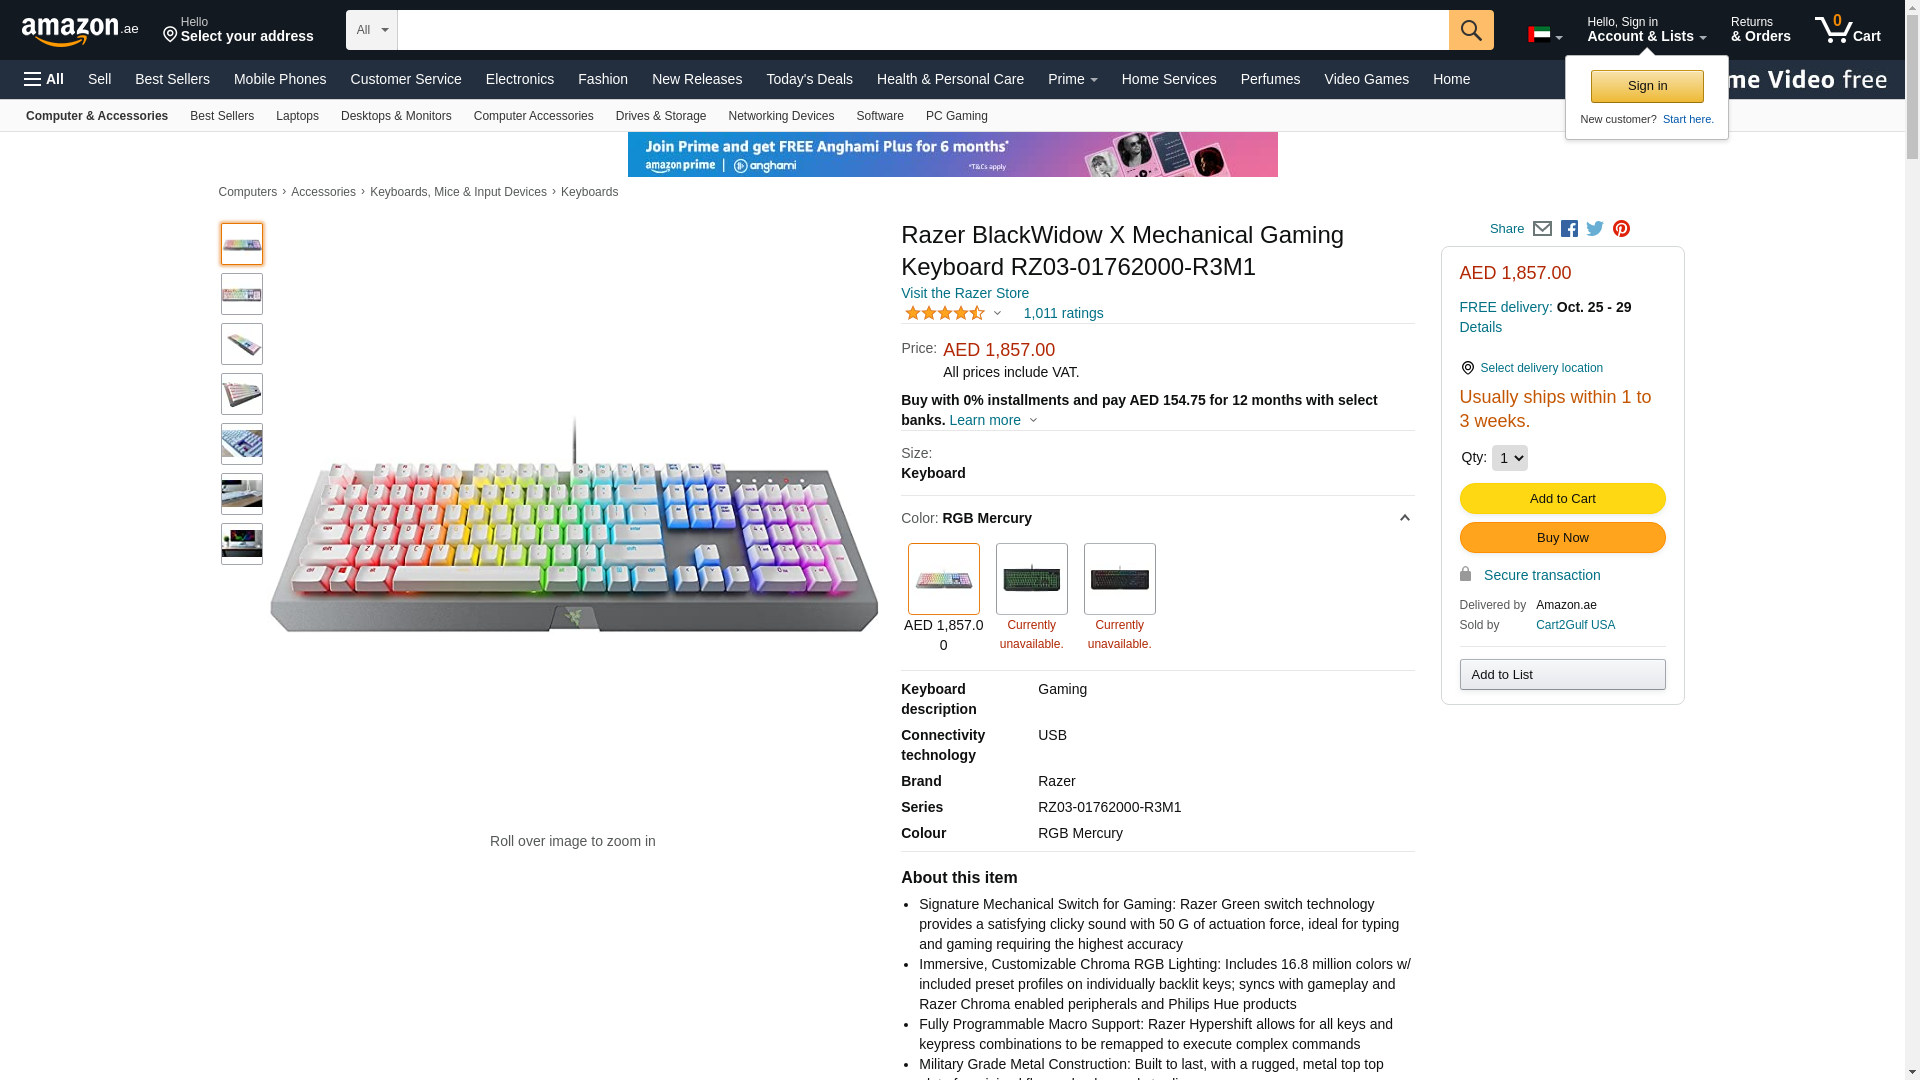Screen dimensions: 1920x1080
Task: Select the RGB Mercury color swatch
Action: pos(943,579)
